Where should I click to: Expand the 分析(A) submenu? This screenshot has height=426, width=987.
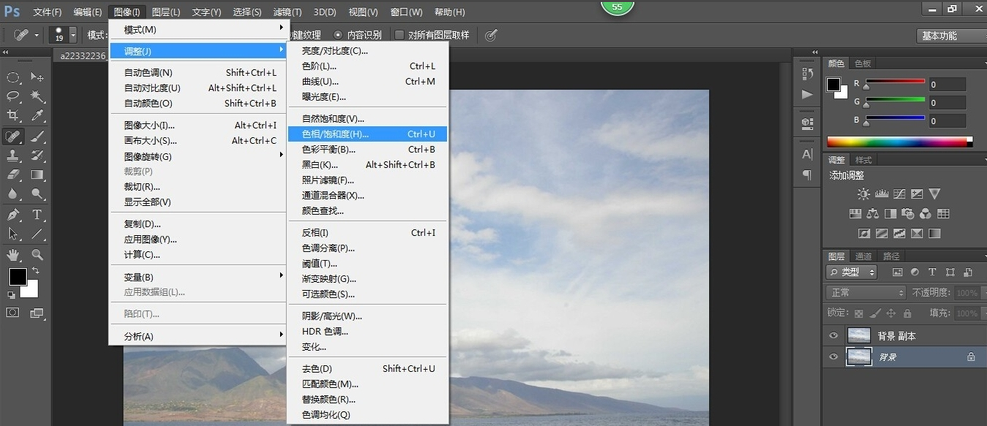[x=199, y=336]
